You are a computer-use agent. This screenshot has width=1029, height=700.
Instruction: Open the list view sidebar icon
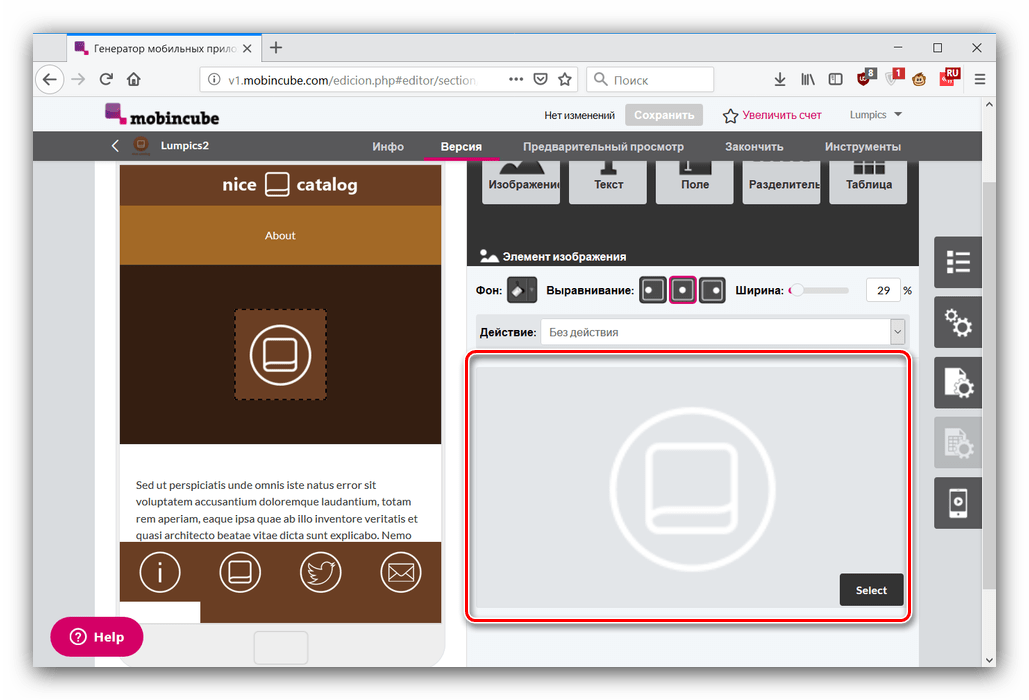click(958, 262)
